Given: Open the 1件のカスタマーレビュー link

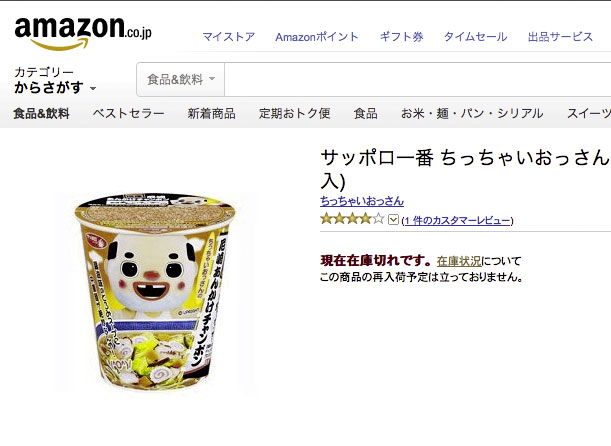Looking at the screenshot, I should tap(457, 220).
